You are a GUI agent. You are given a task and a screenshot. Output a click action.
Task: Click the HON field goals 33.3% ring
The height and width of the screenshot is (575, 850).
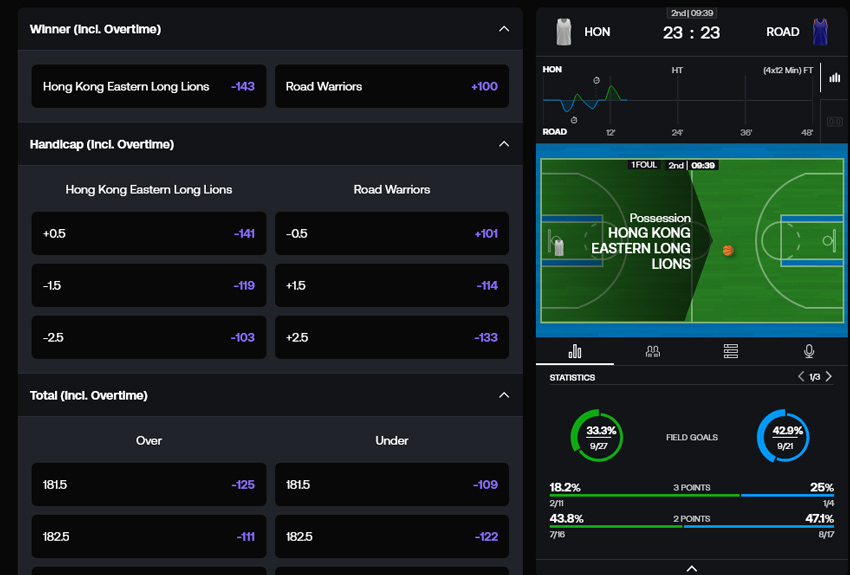[x=597, y=436]
